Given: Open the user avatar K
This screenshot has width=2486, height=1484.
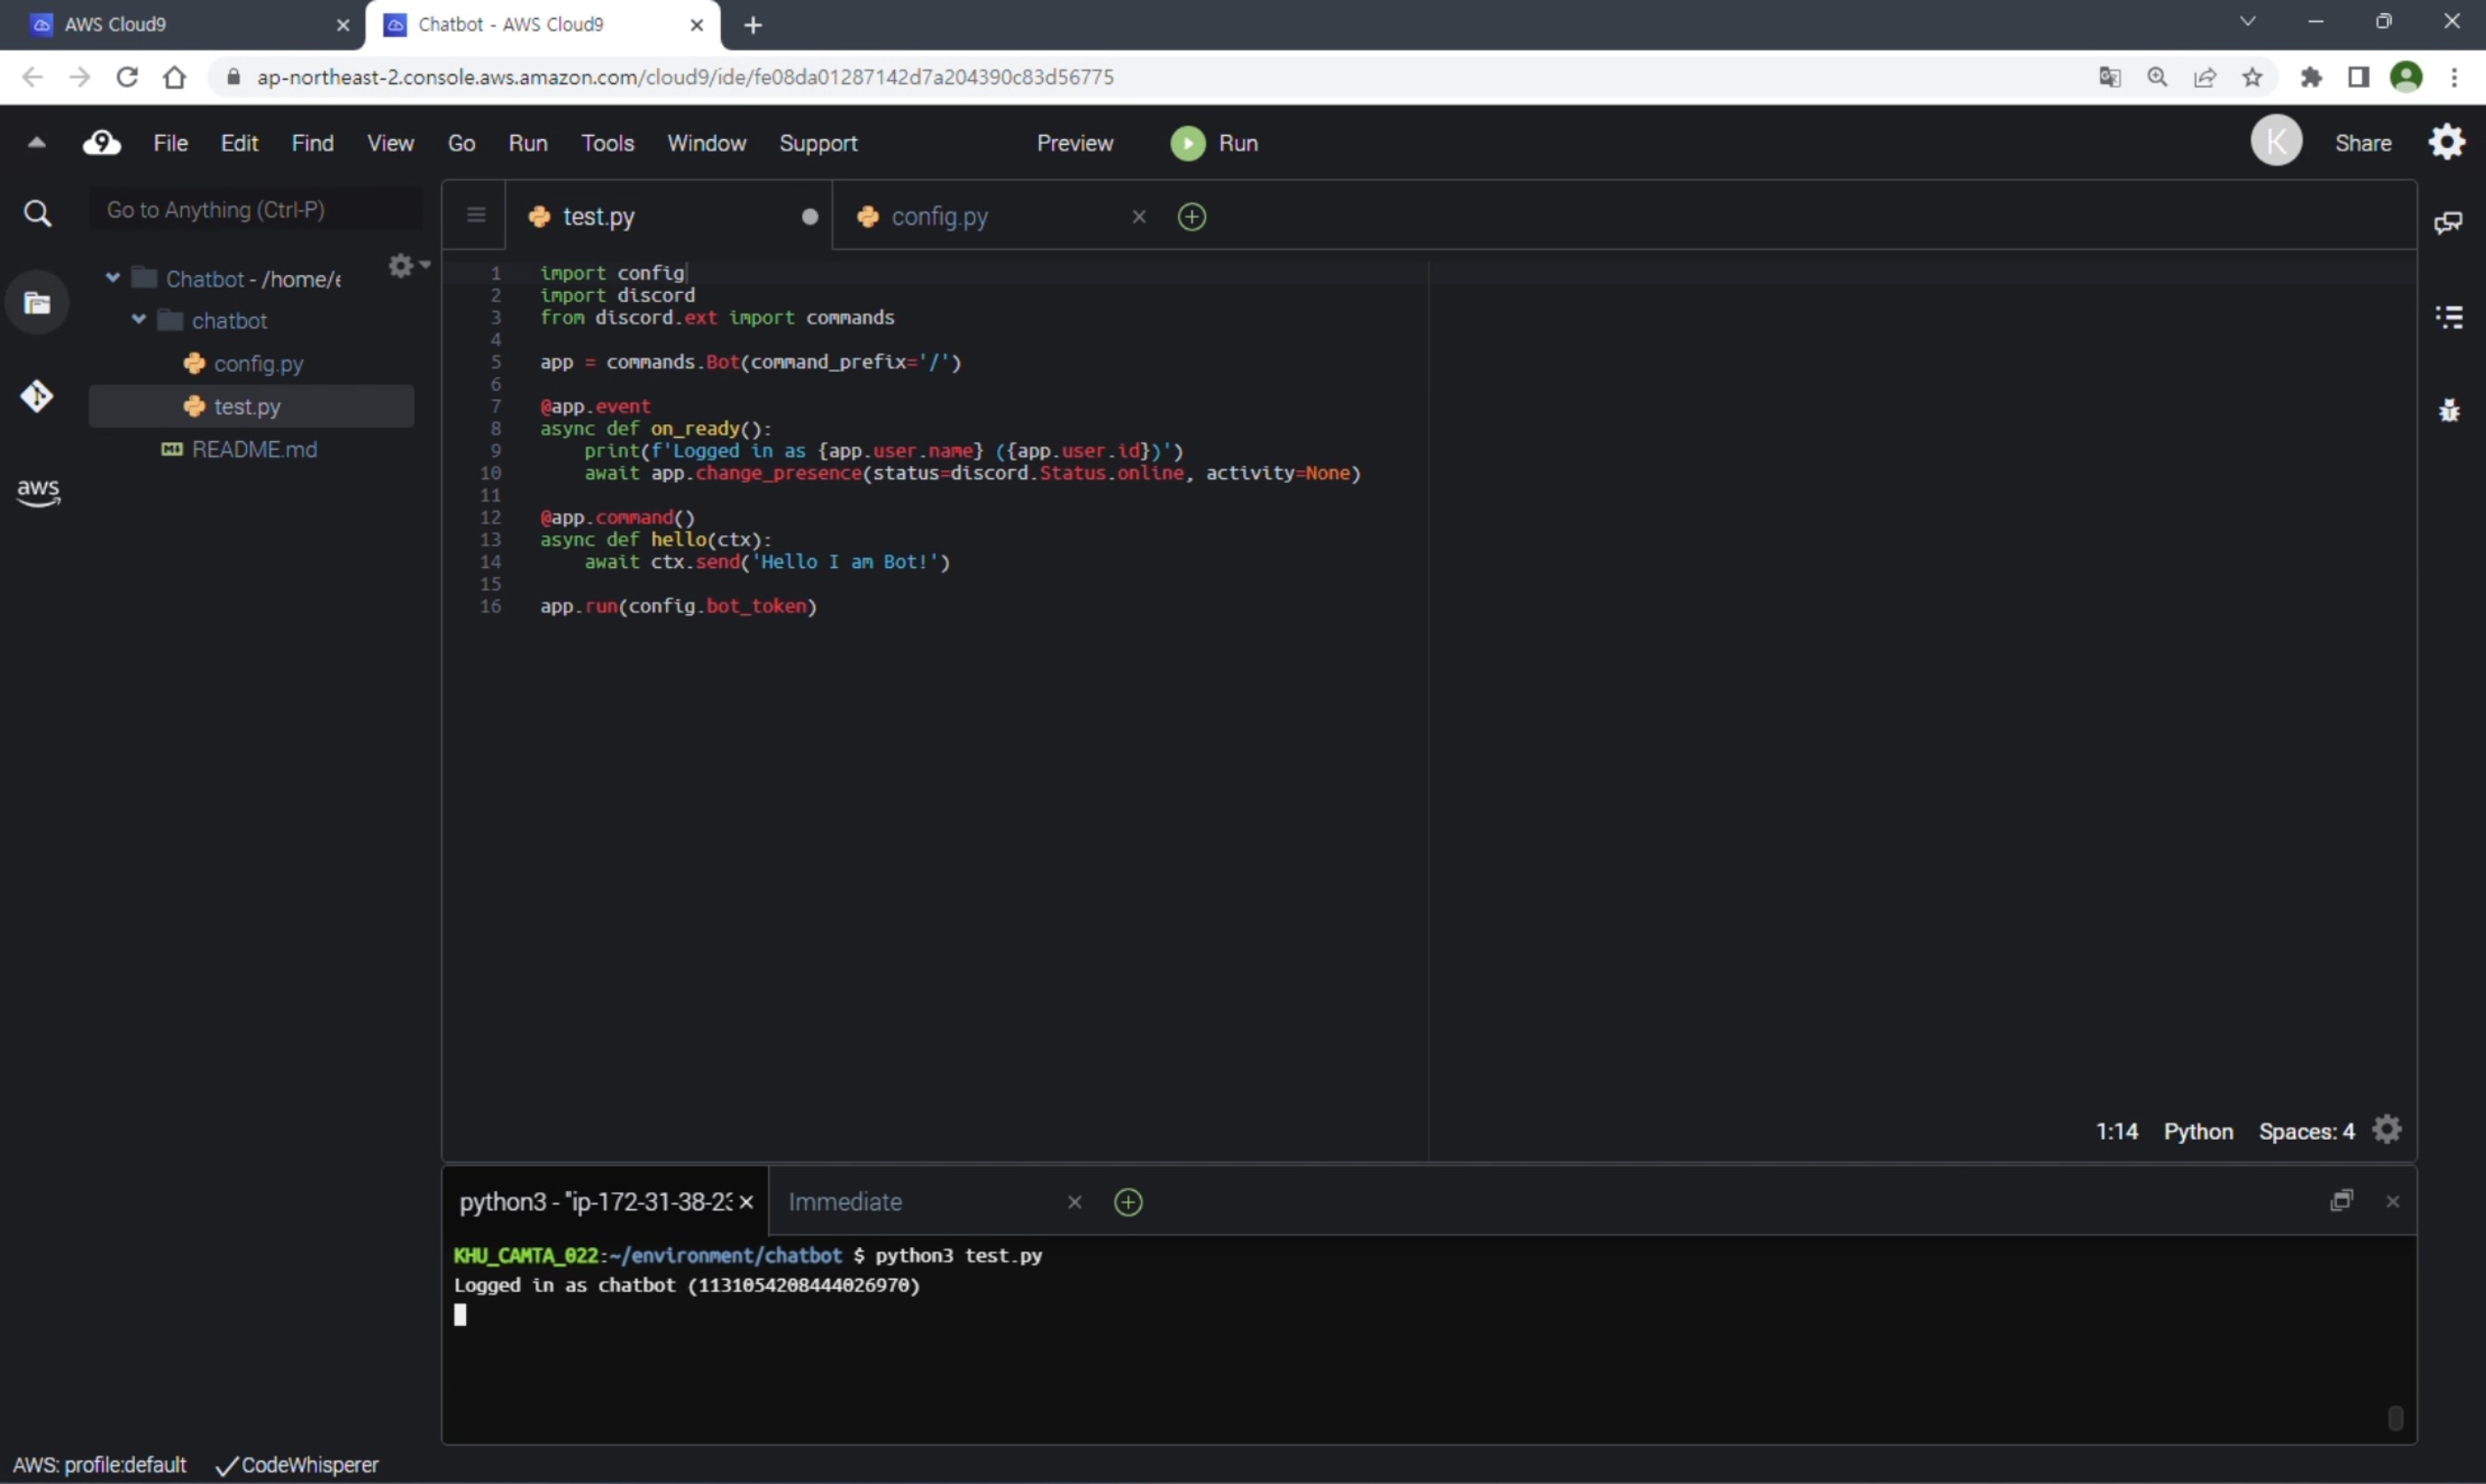Looking at the screenshot, I should 2276,141.
